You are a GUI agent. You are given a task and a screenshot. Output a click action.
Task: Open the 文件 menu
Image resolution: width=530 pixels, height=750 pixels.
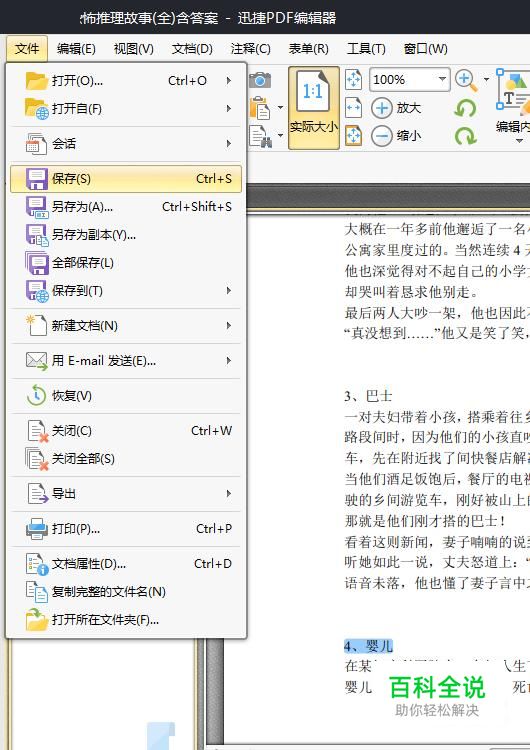[x=27, y=49]
